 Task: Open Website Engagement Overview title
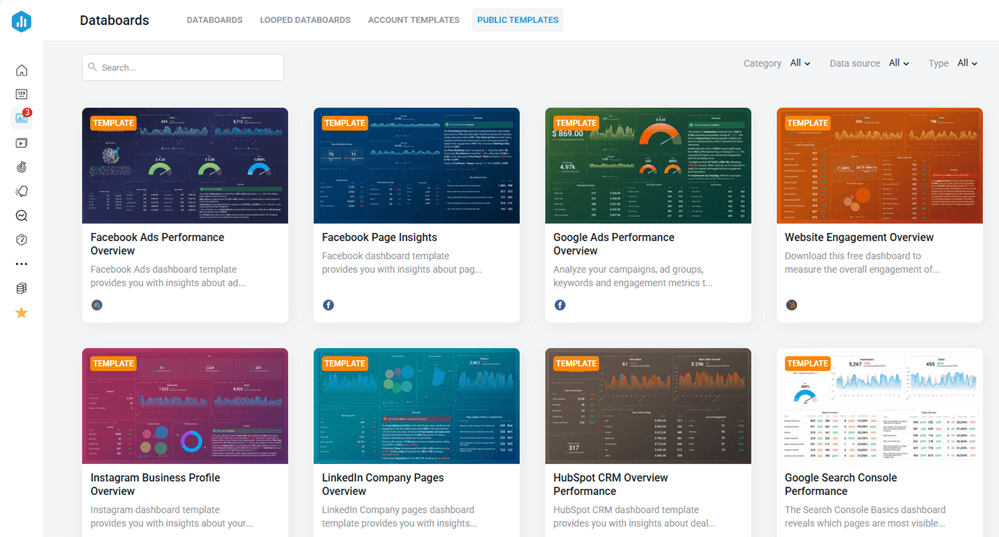click(x=859, y=237)
